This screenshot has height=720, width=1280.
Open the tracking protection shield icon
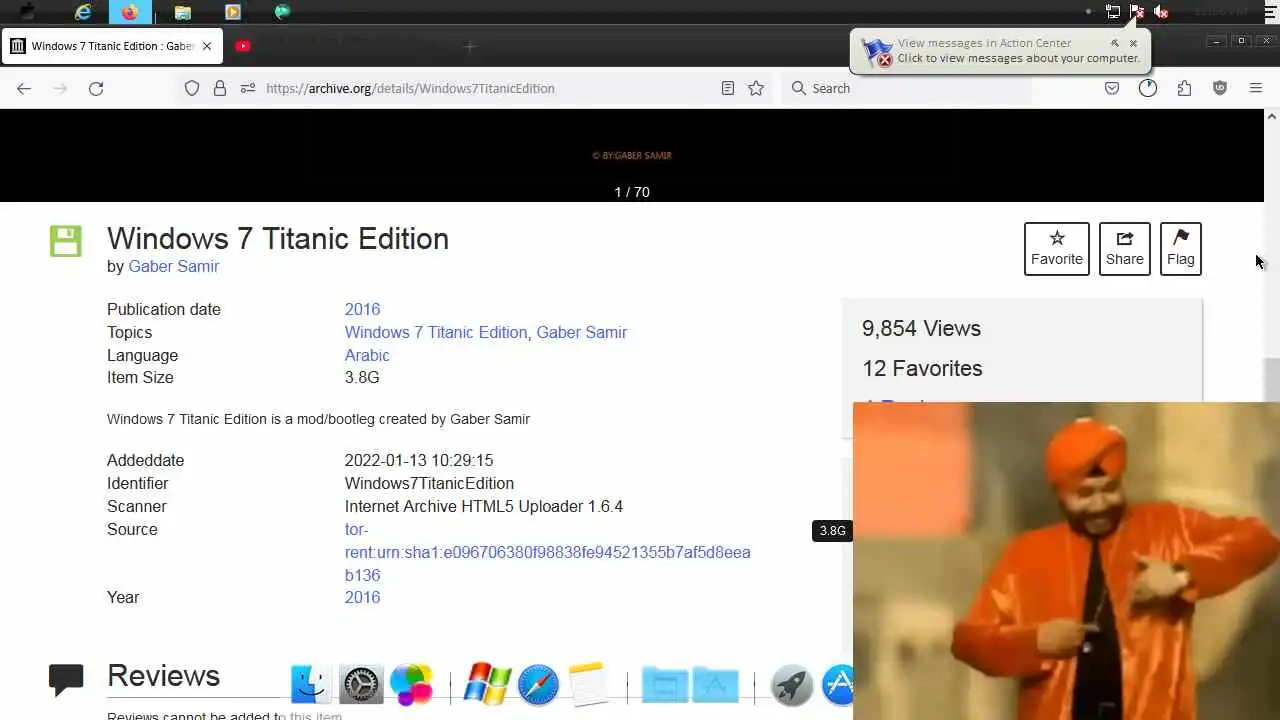point(192,88)
